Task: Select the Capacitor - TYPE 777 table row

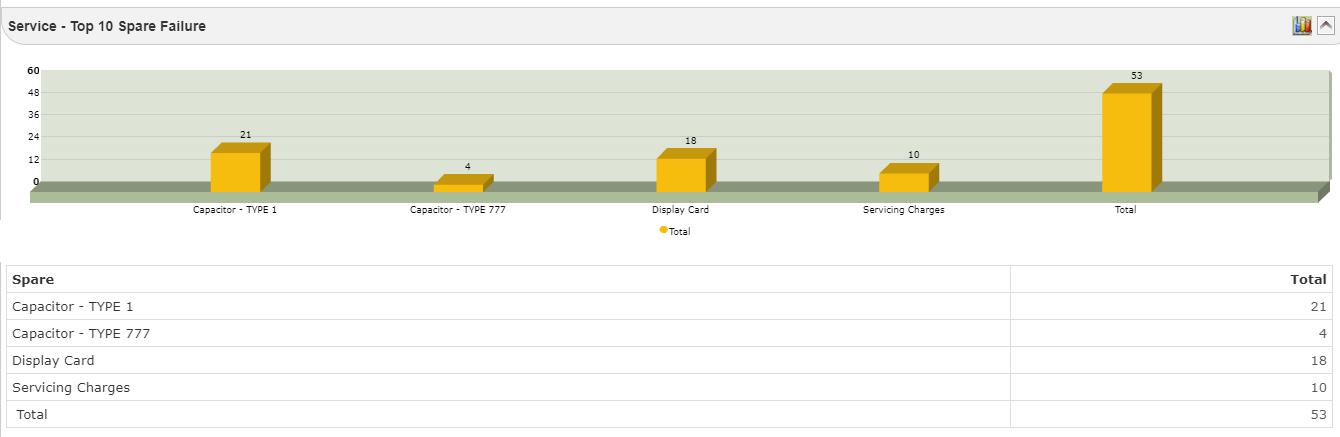Action: pyautogui.click(x=670, y=333)
